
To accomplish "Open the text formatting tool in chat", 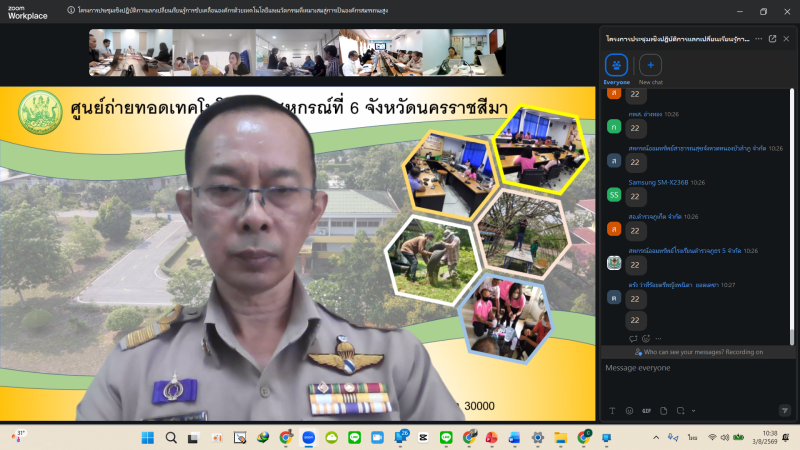I will [612, 411].
